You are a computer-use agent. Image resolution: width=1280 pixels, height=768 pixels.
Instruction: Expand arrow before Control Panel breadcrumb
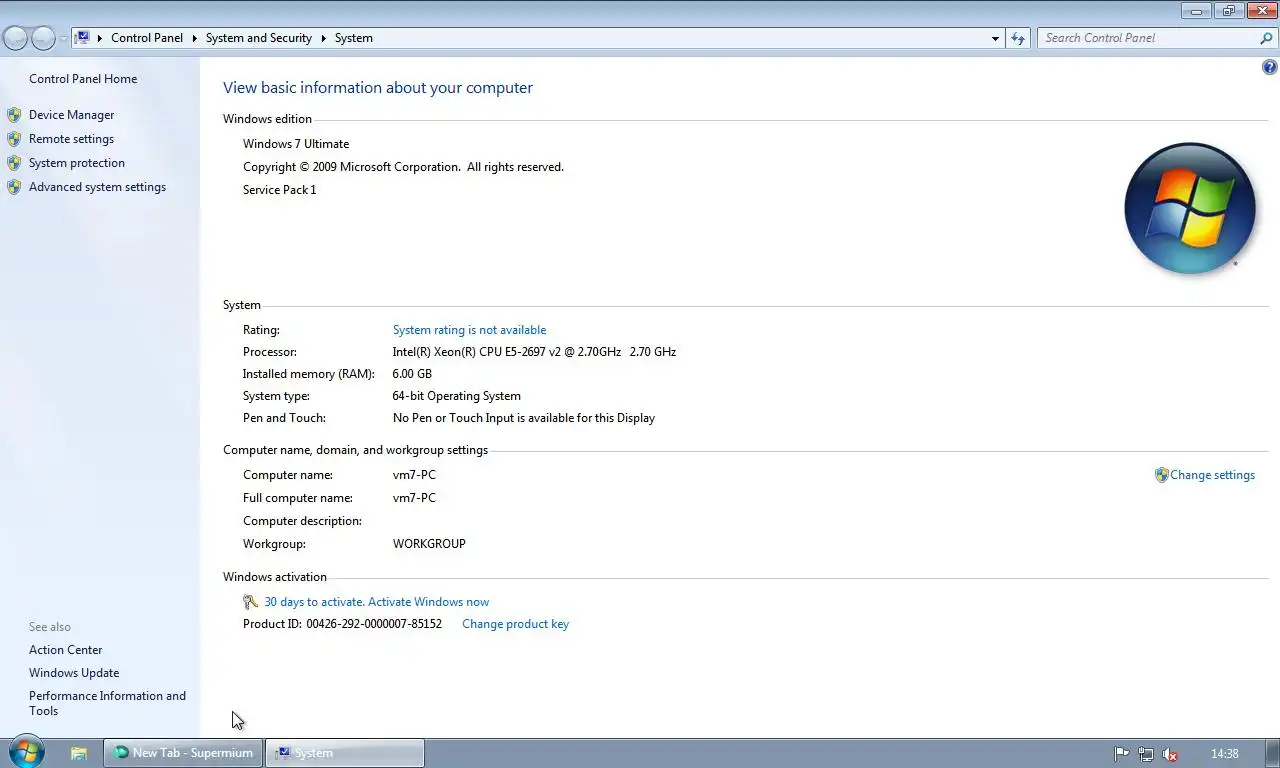click(x=100, y=38)
